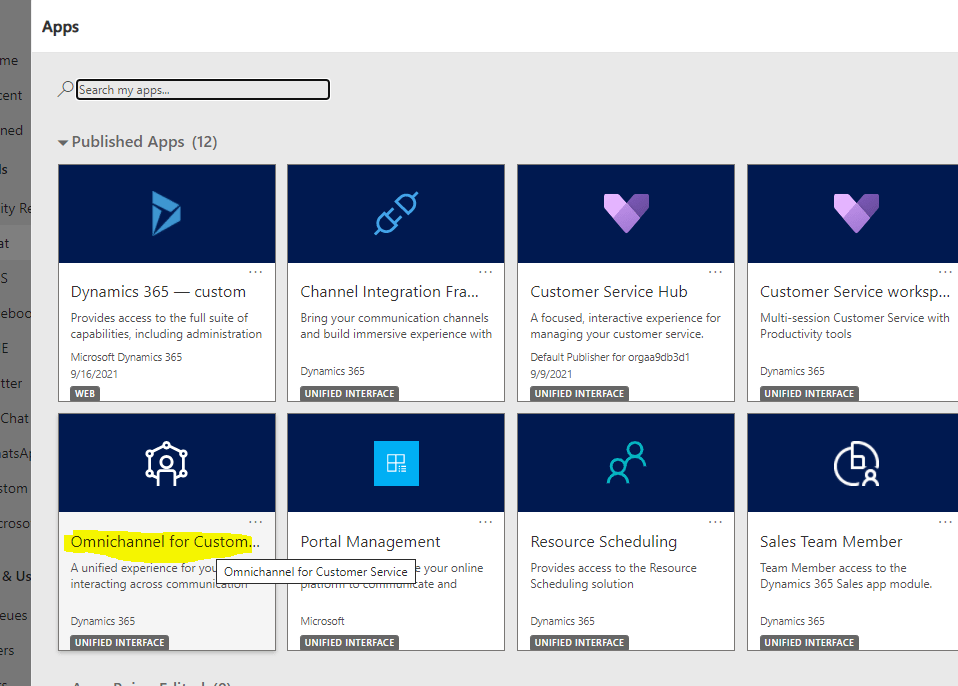Click the Resource Scheduling people icon
The width and height of the screenshot is (958, 686).
click(x=626, y=463)
